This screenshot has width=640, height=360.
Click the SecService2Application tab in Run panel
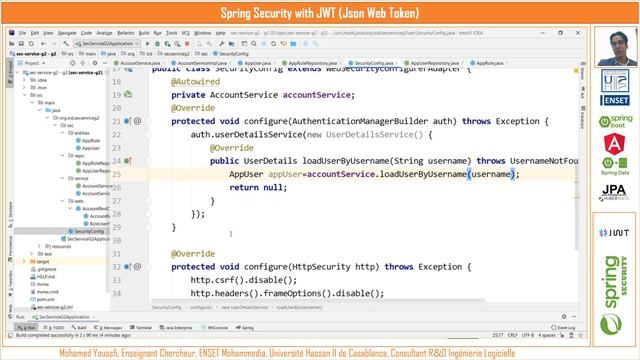pos(64,317)
